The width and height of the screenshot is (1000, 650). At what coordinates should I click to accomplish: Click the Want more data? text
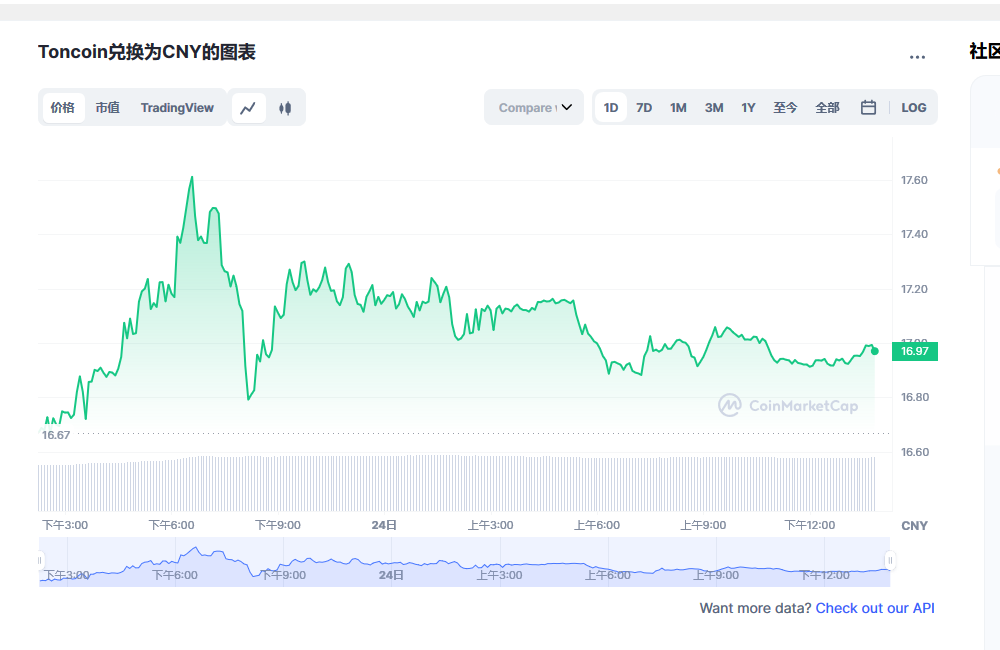[x=755, y=608]
